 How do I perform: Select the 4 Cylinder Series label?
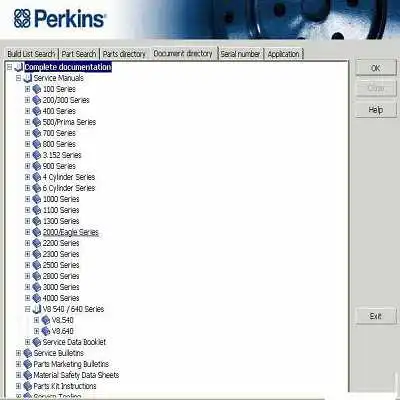(69, 177)
